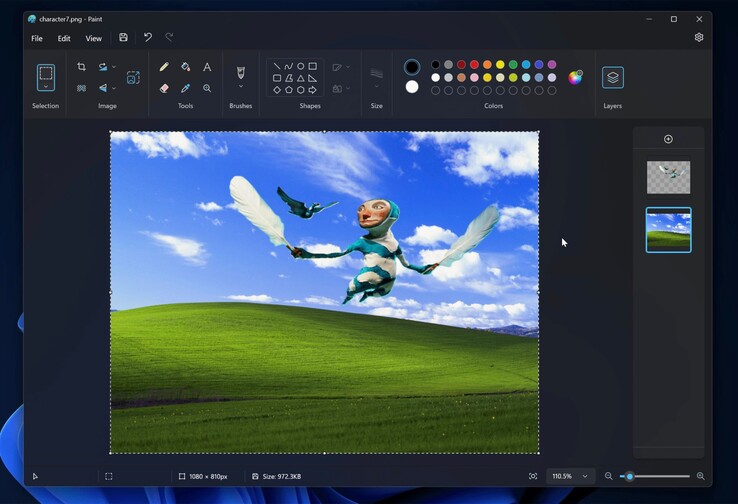Select the Crop tool
Screen dimensions: 738x504
click(x=81, y=67)
